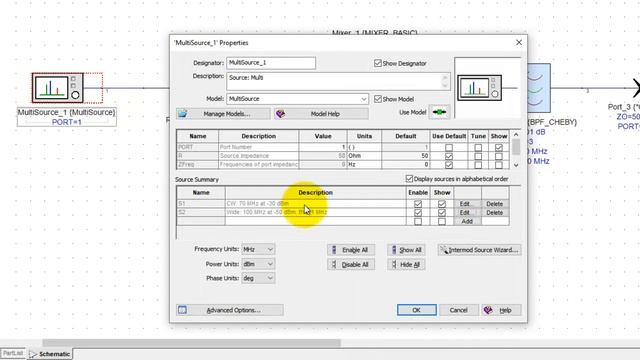The image size is (640, 360).
Task: Click the purple Help gem icon
Action: [x=488, y=310]
